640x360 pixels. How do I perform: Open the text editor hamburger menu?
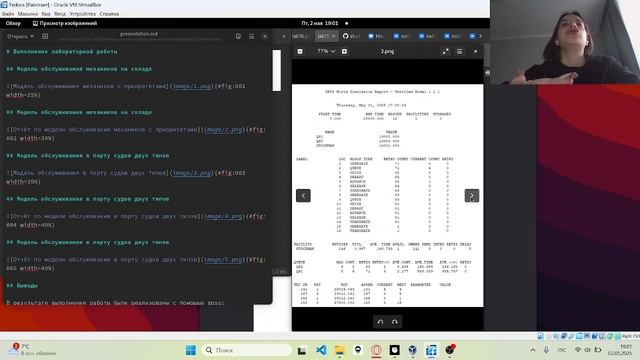[x=251, y=36]
